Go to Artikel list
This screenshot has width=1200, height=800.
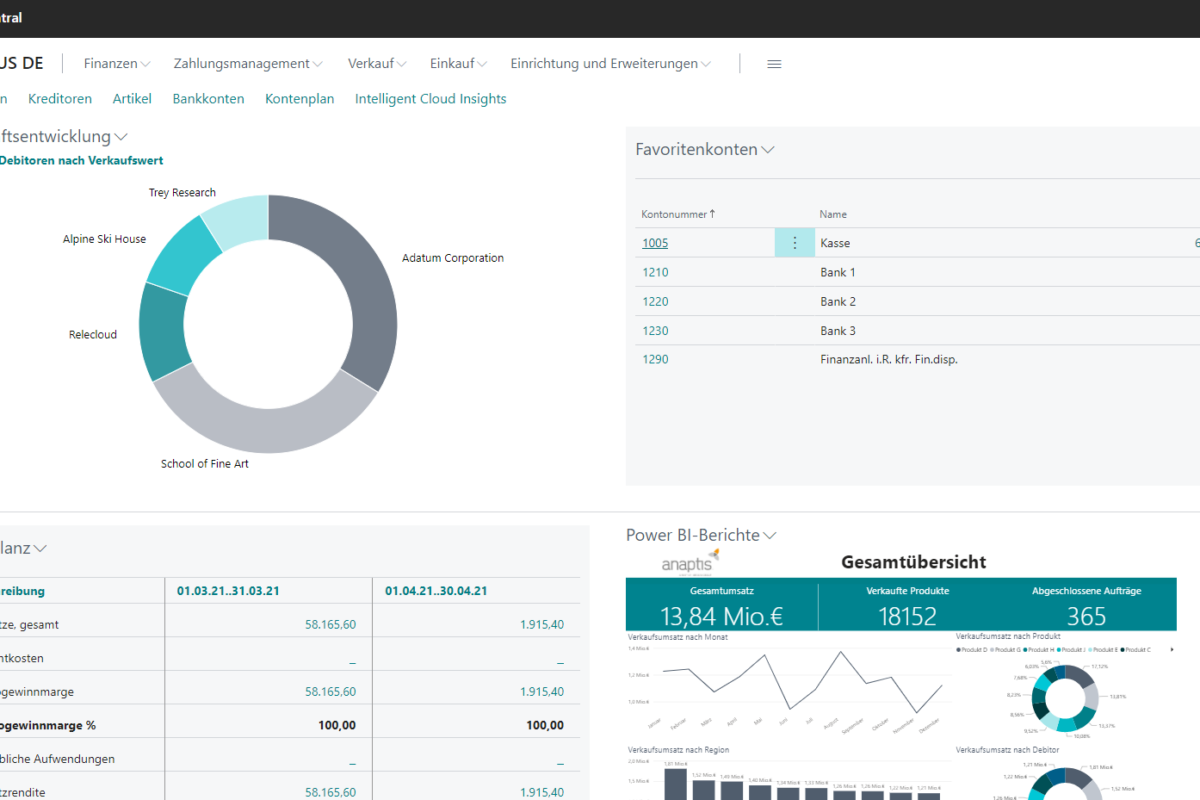132,98
